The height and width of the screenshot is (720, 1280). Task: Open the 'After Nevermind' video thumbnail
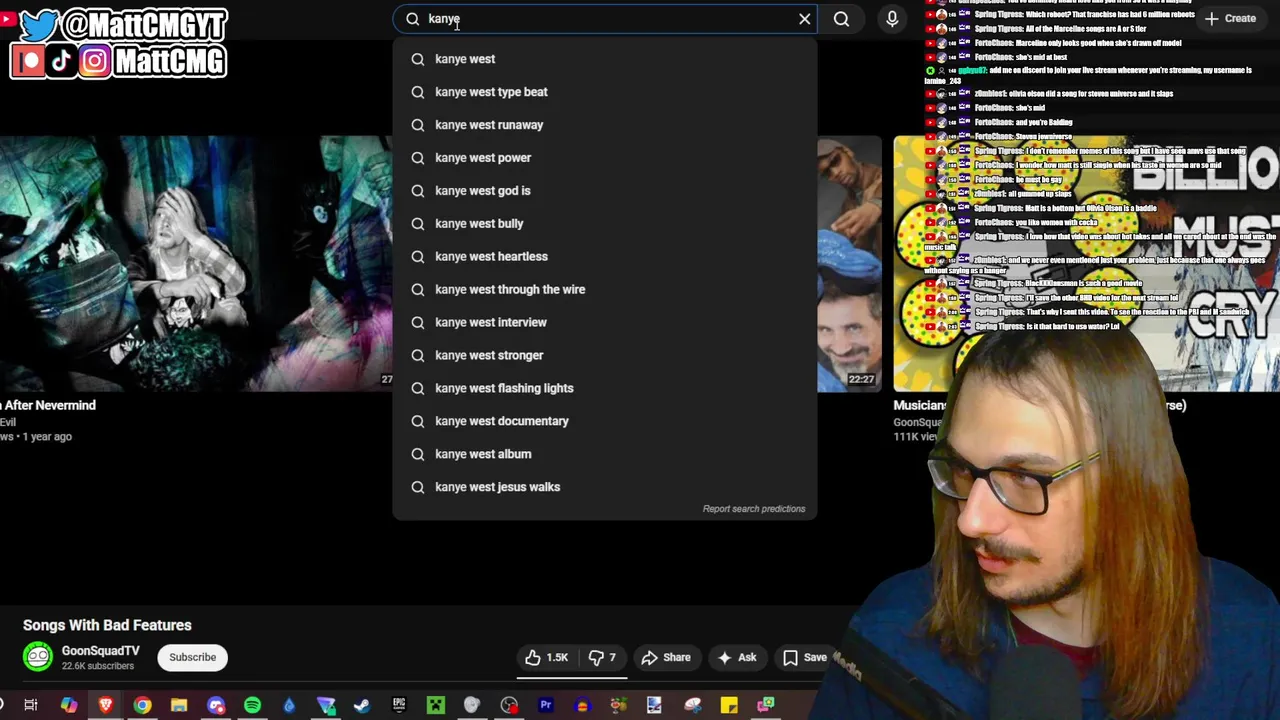pos(196,264)
